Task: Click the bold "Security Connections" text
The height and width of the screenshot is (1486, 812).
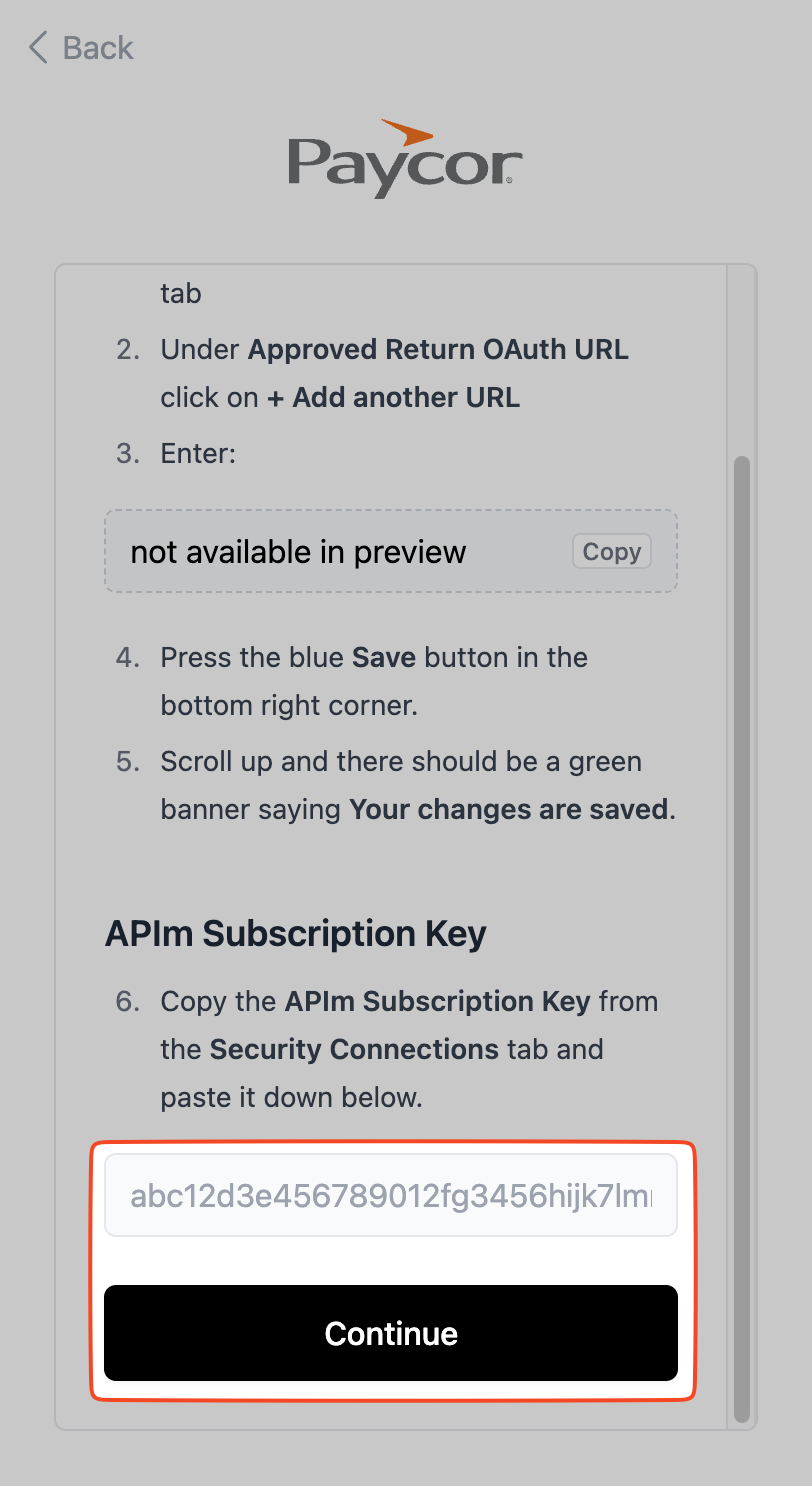Action: tap(354, 1049)
